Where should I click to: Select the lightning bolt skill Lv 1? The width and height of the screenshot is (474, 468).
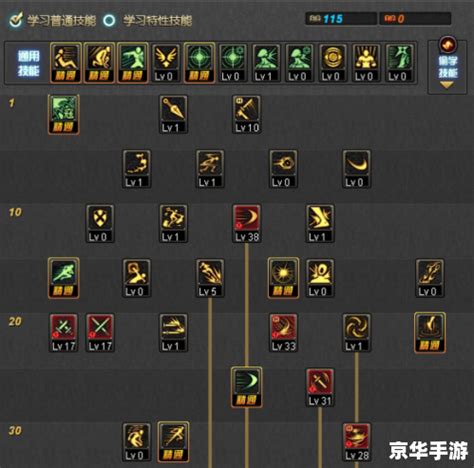(320, 224)
